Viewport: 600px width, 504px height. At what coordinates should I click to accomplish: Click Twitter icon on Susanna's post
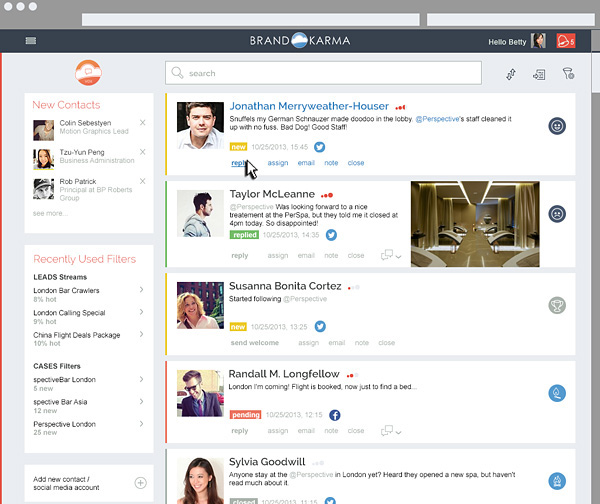tap(320, 326)
